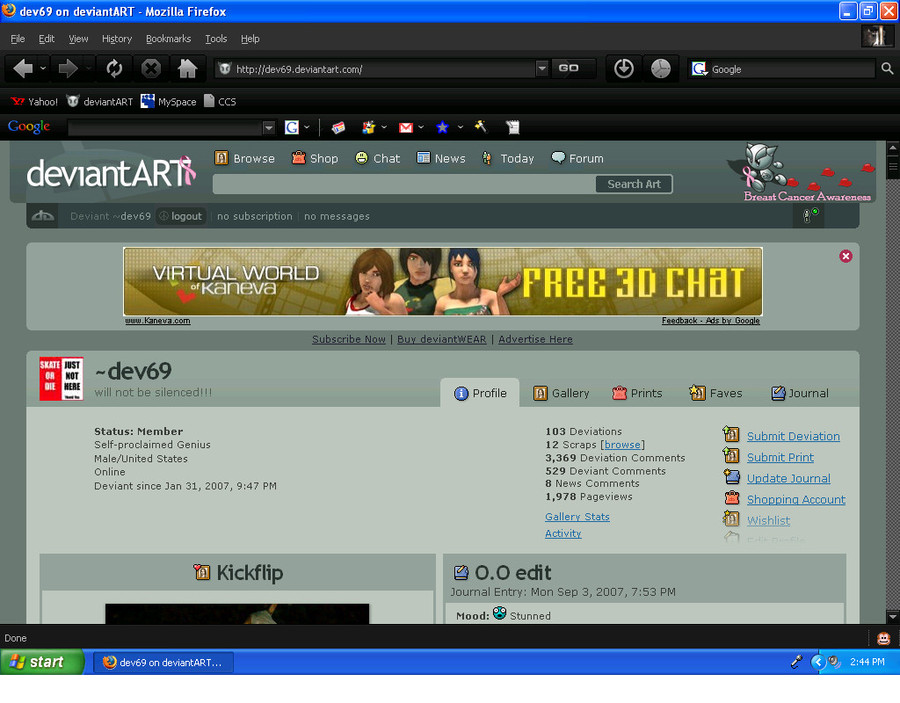The width and height of the screenshot is (900, 703).
Task: Click the Gmail icon in Google toolbar
Action: coord(406,127)
